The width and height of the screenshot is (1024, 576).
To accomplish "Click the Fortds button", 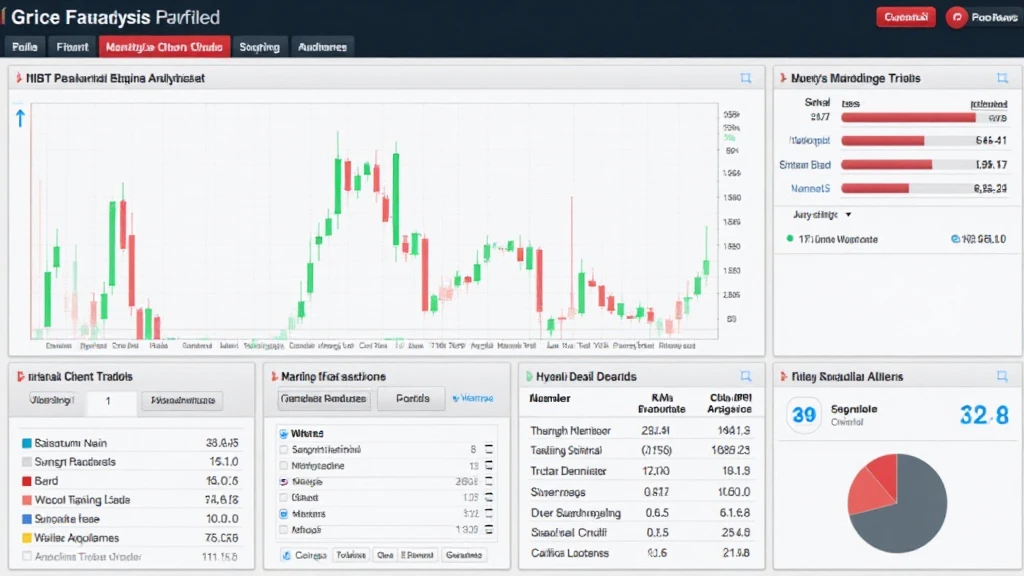I will coord(413,398).
